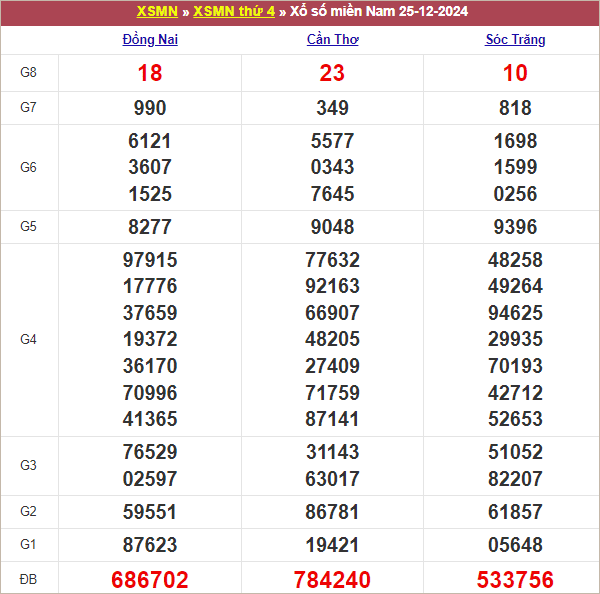Select G6 number 1525
The width and height of the screenshot is (600, 594).
pyautogui.click(x=150, y=194)
